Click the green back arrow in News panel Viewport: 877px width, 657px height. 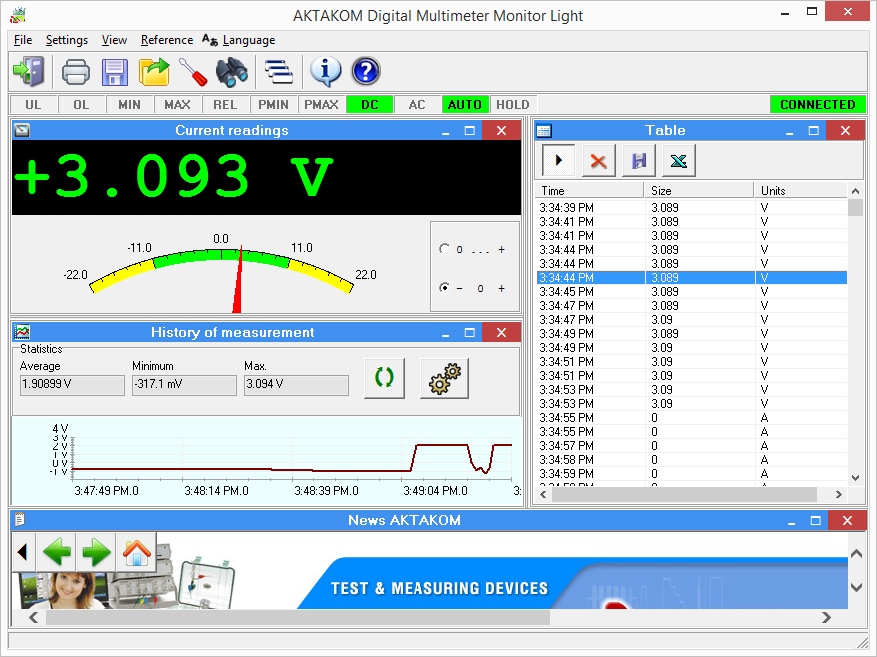click(56, 552)
